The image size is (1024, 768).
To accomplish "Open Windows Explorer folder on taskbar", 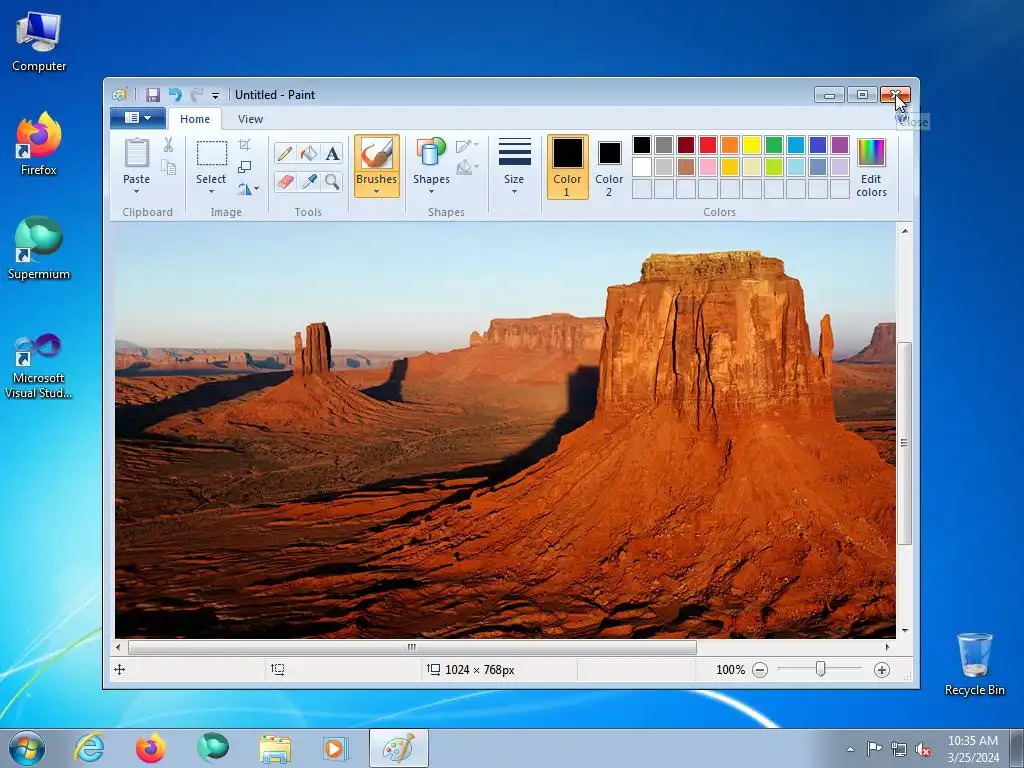I will click(x=275, y=748).
